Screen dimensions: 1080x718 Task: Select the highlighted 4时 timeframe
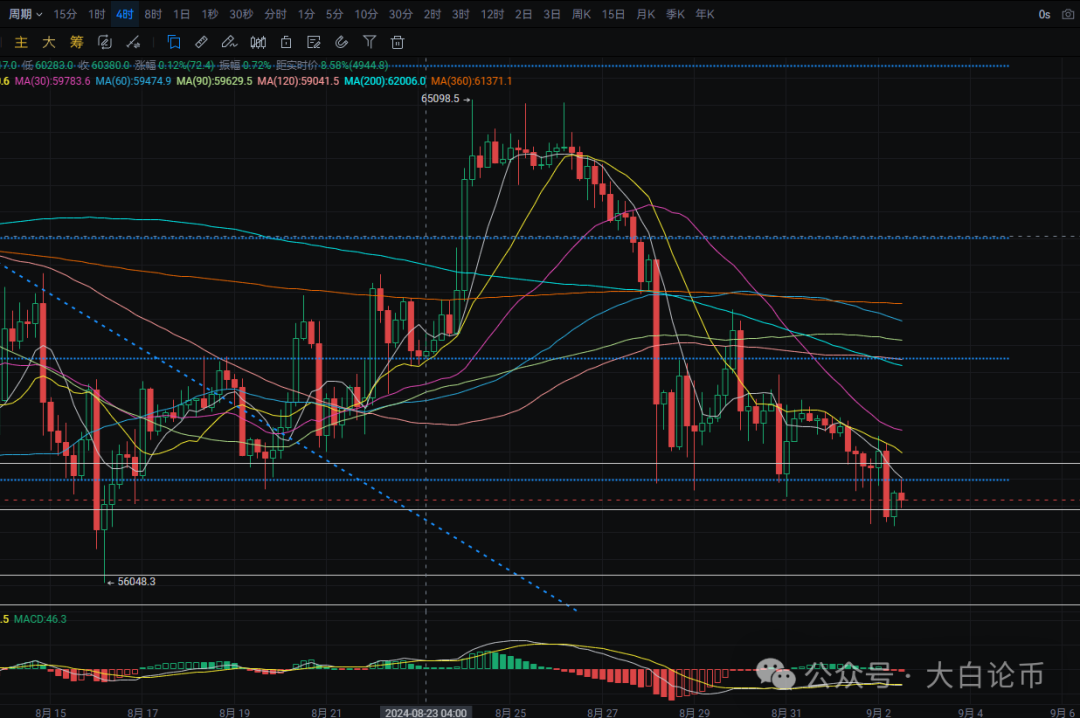tap(125, 14)
